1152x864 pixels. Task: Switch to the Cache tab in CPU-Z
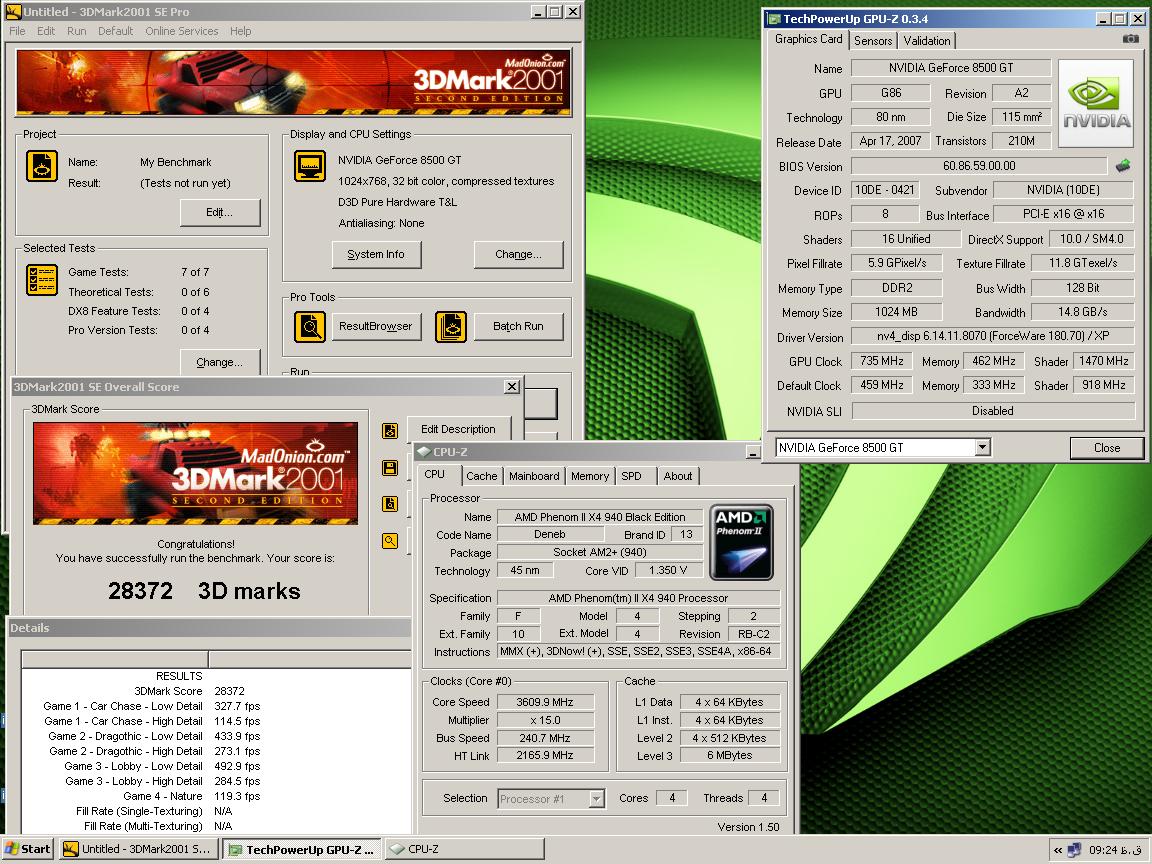click(x=481, y=476)
